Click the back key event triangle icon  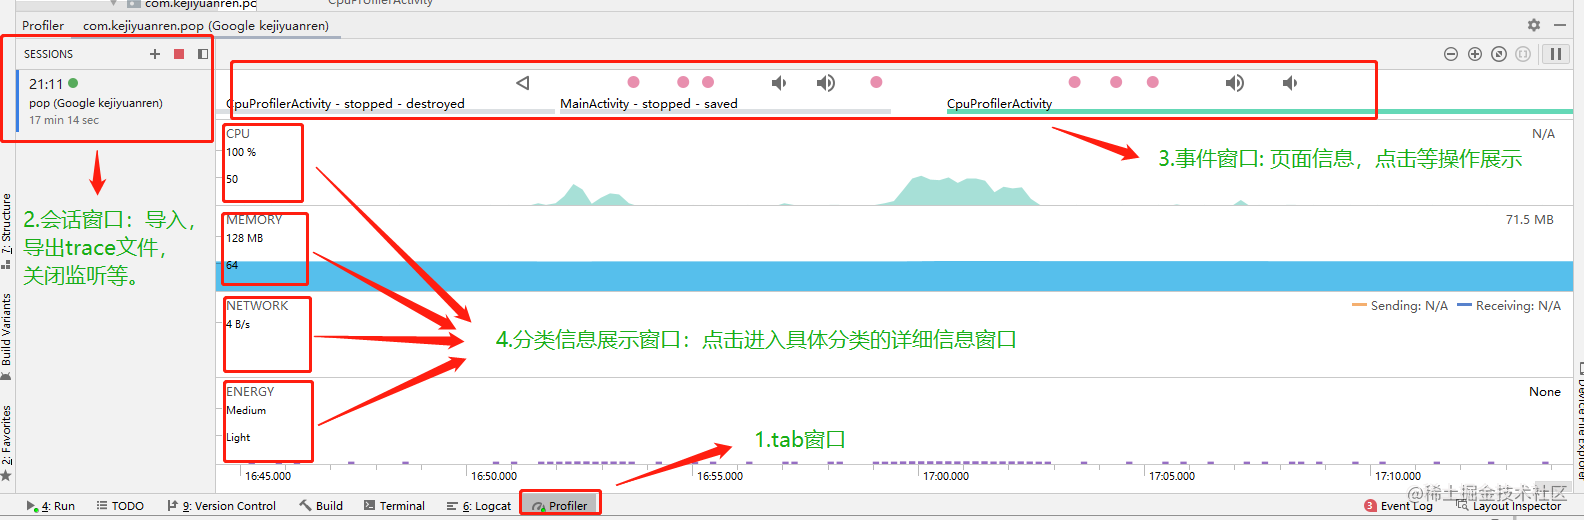pos(522,83)
